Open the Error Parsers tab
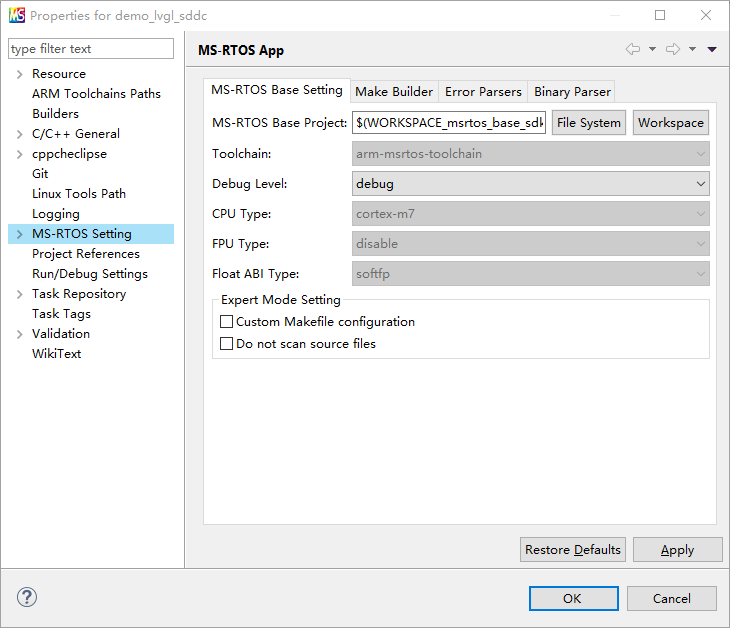 483,91
